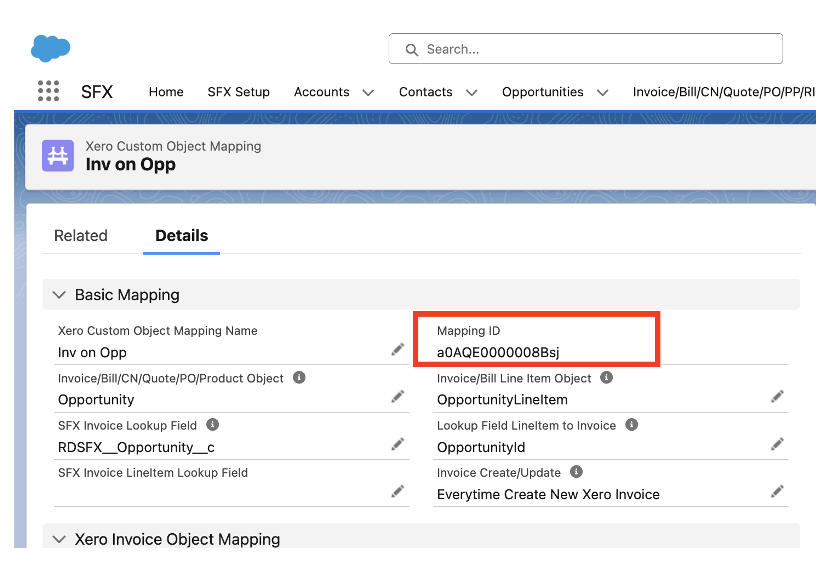Open Opportunities tab dropdown chevron
This screenshot has width=818, height=566.
point(603,93)
